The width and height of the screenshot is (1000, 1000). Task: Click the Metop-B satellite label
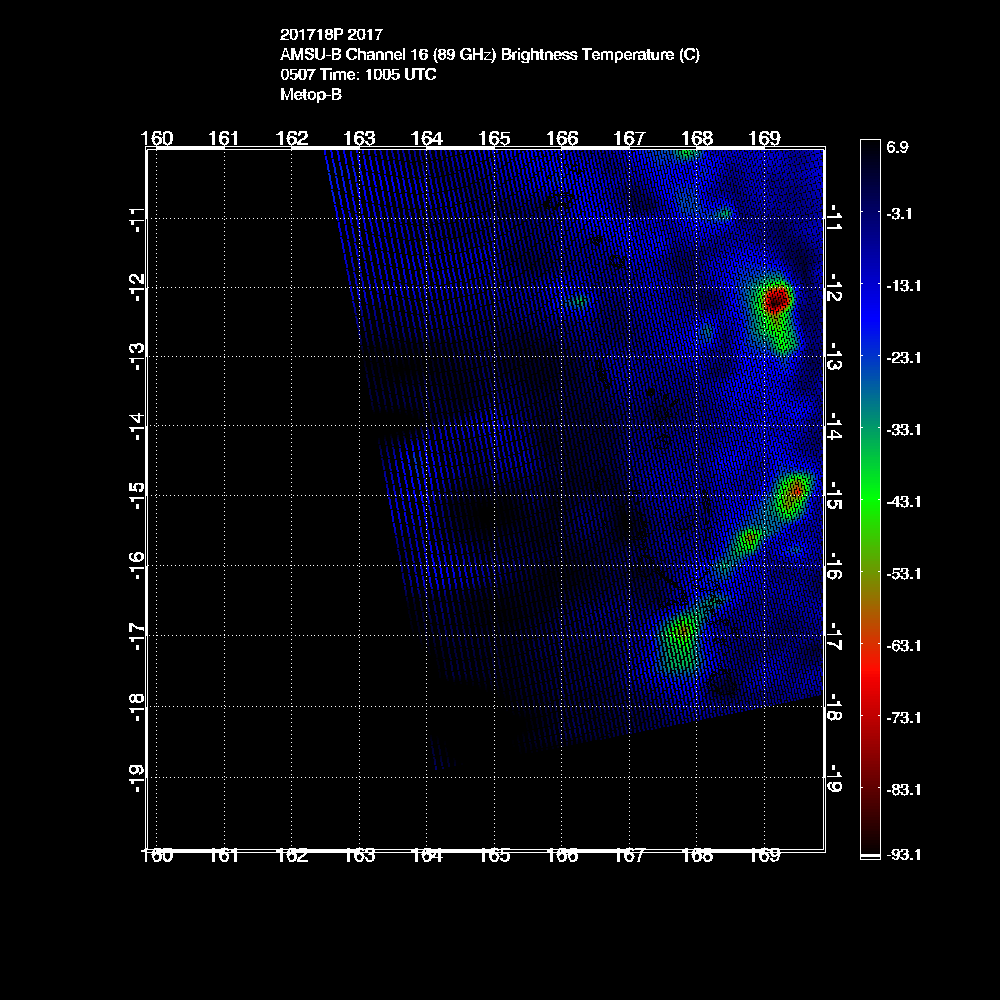click(311, 95)
